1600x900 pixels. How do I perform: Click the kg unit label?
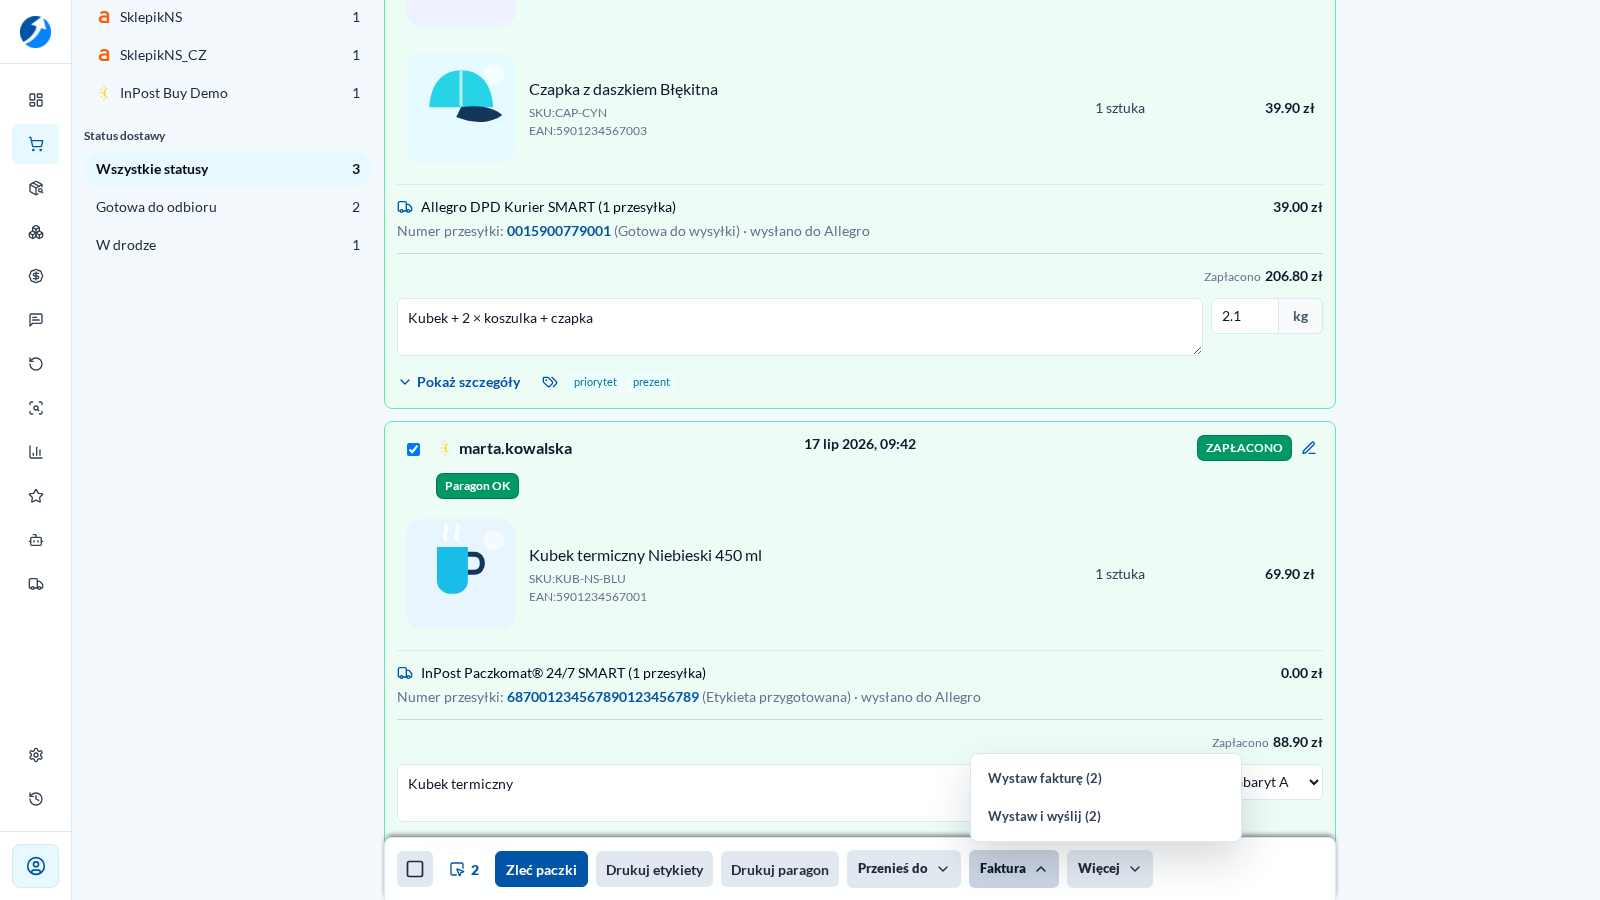tap(1300, 316)
